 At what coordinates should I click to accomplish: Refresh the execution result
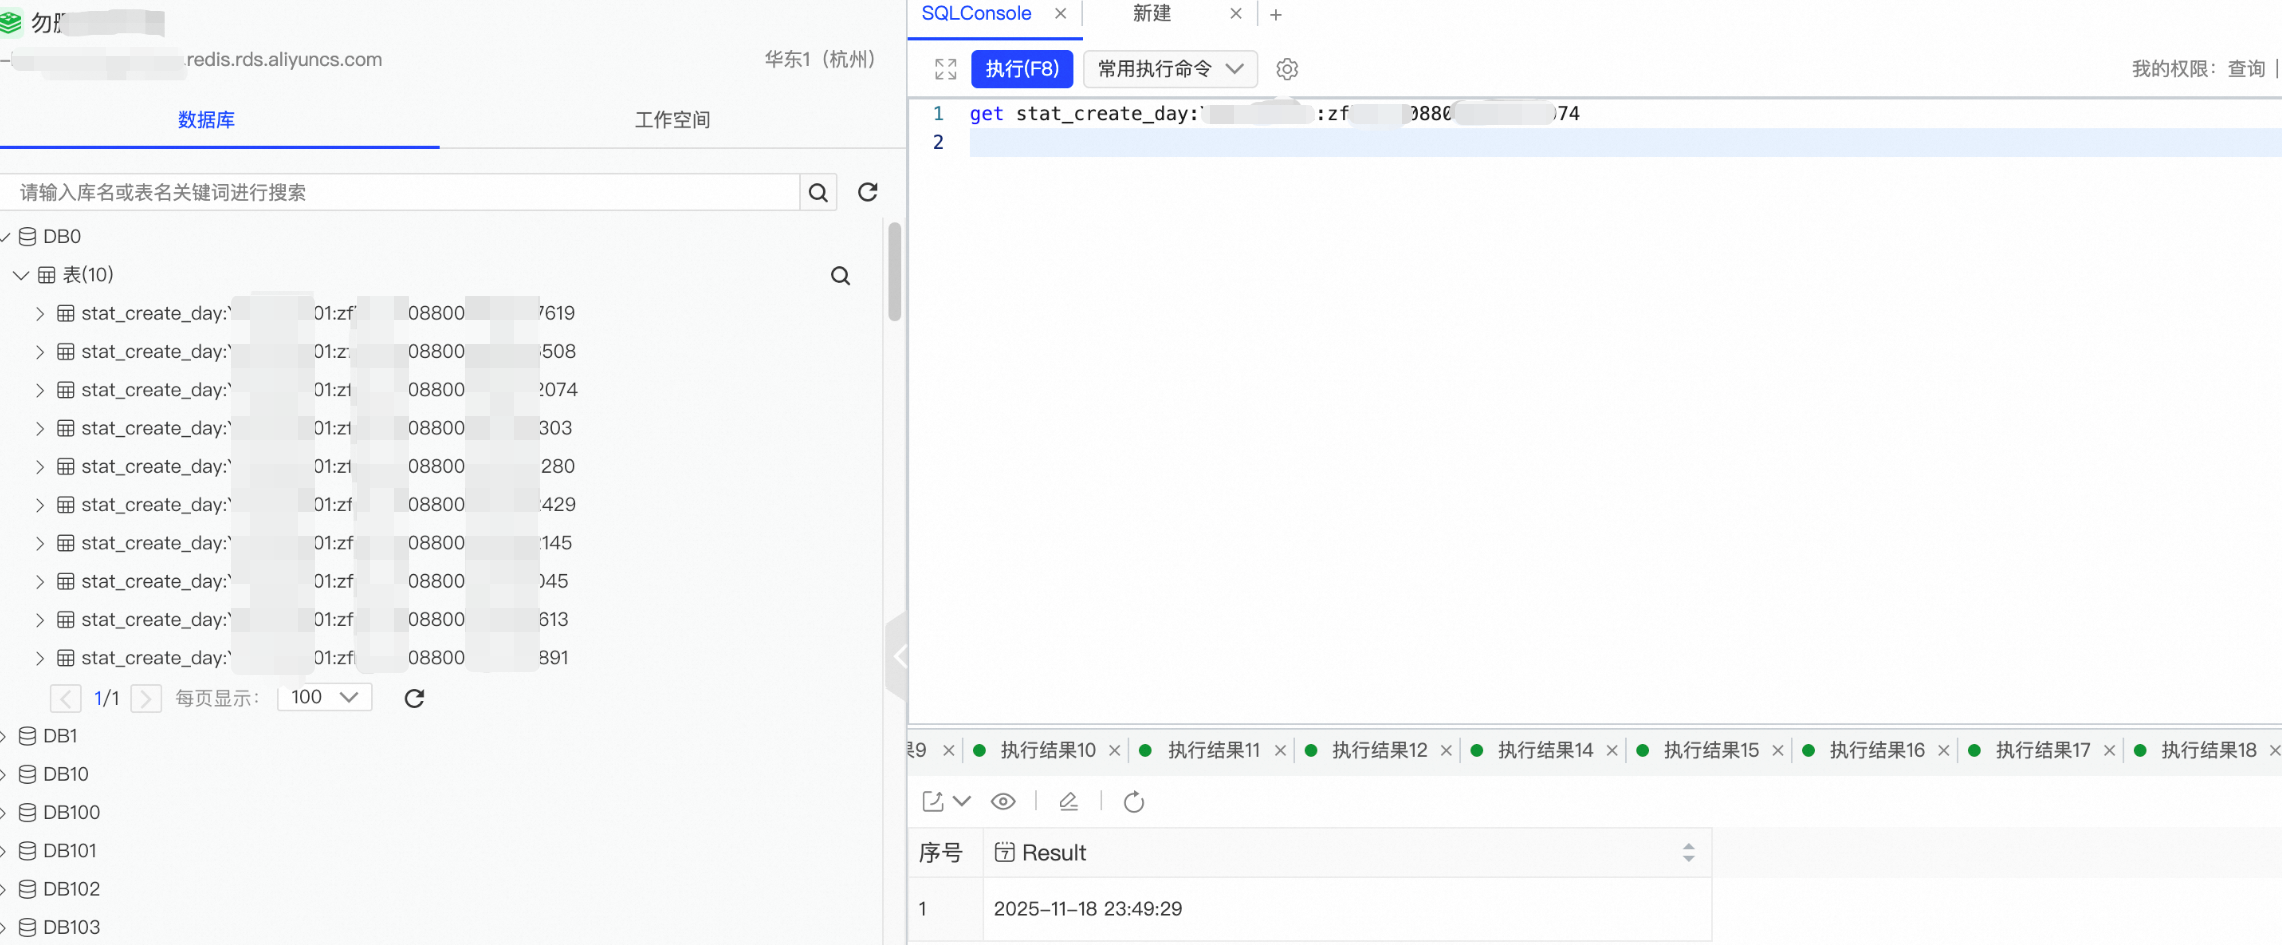[x=1133, y=801]
